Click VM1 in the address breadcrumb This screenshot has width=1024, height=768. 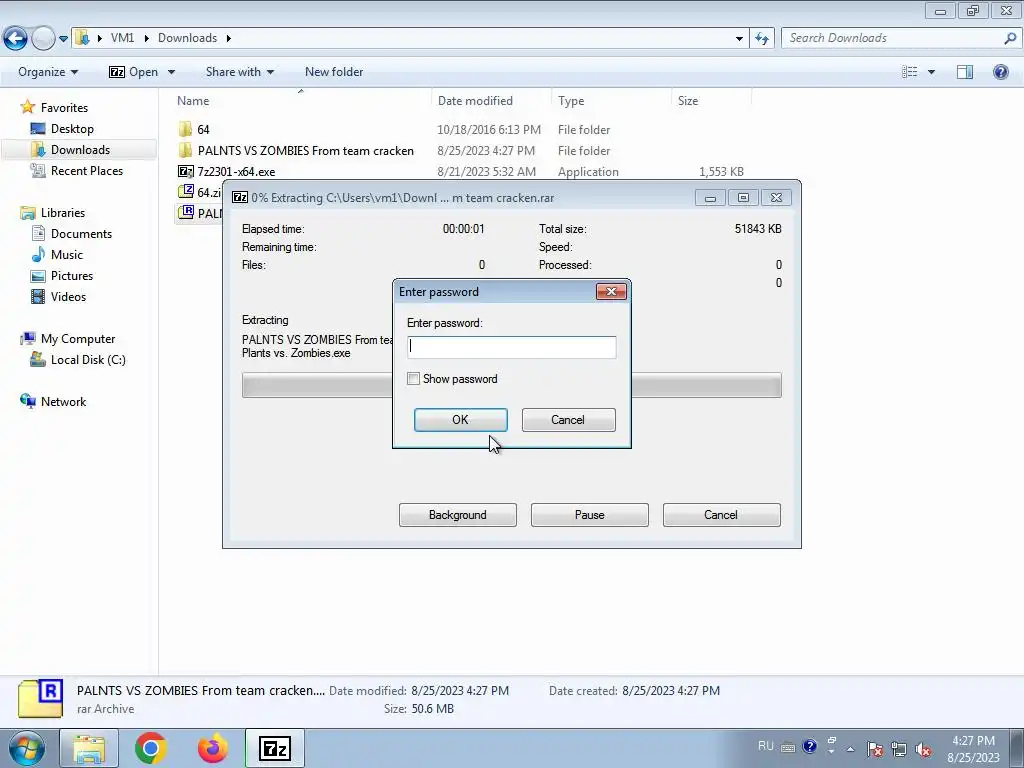[122, 38]
